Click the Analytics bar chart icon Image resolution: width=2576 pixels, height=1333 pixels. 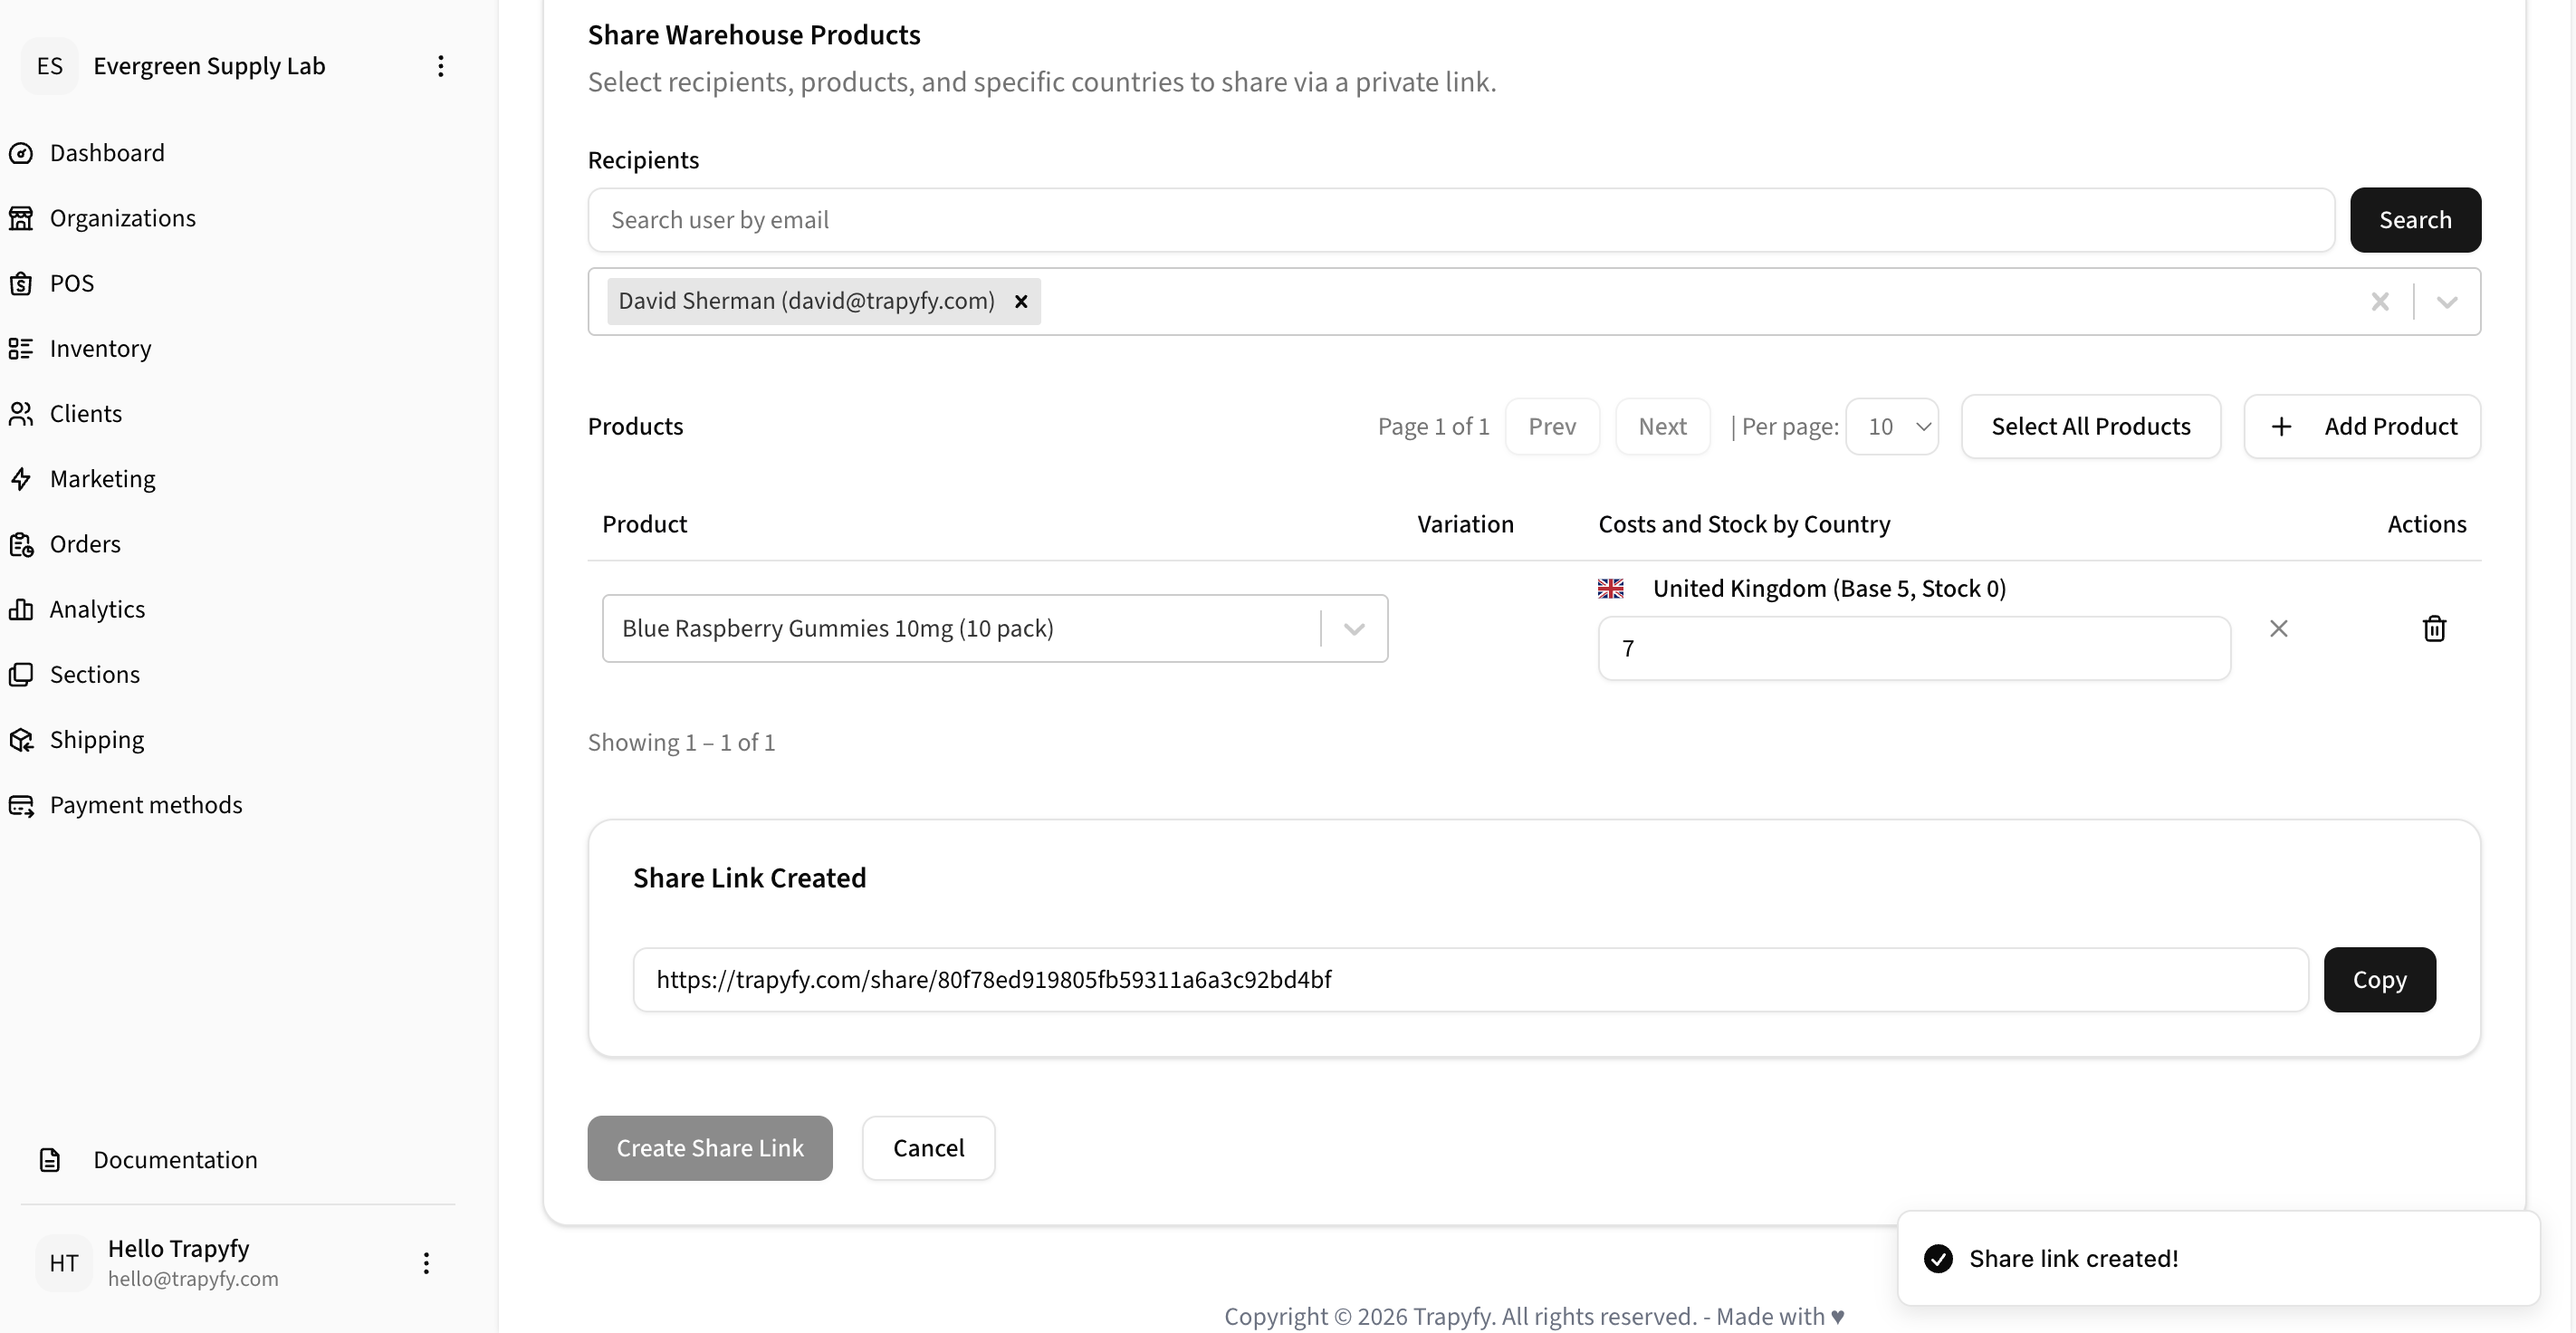21,609
